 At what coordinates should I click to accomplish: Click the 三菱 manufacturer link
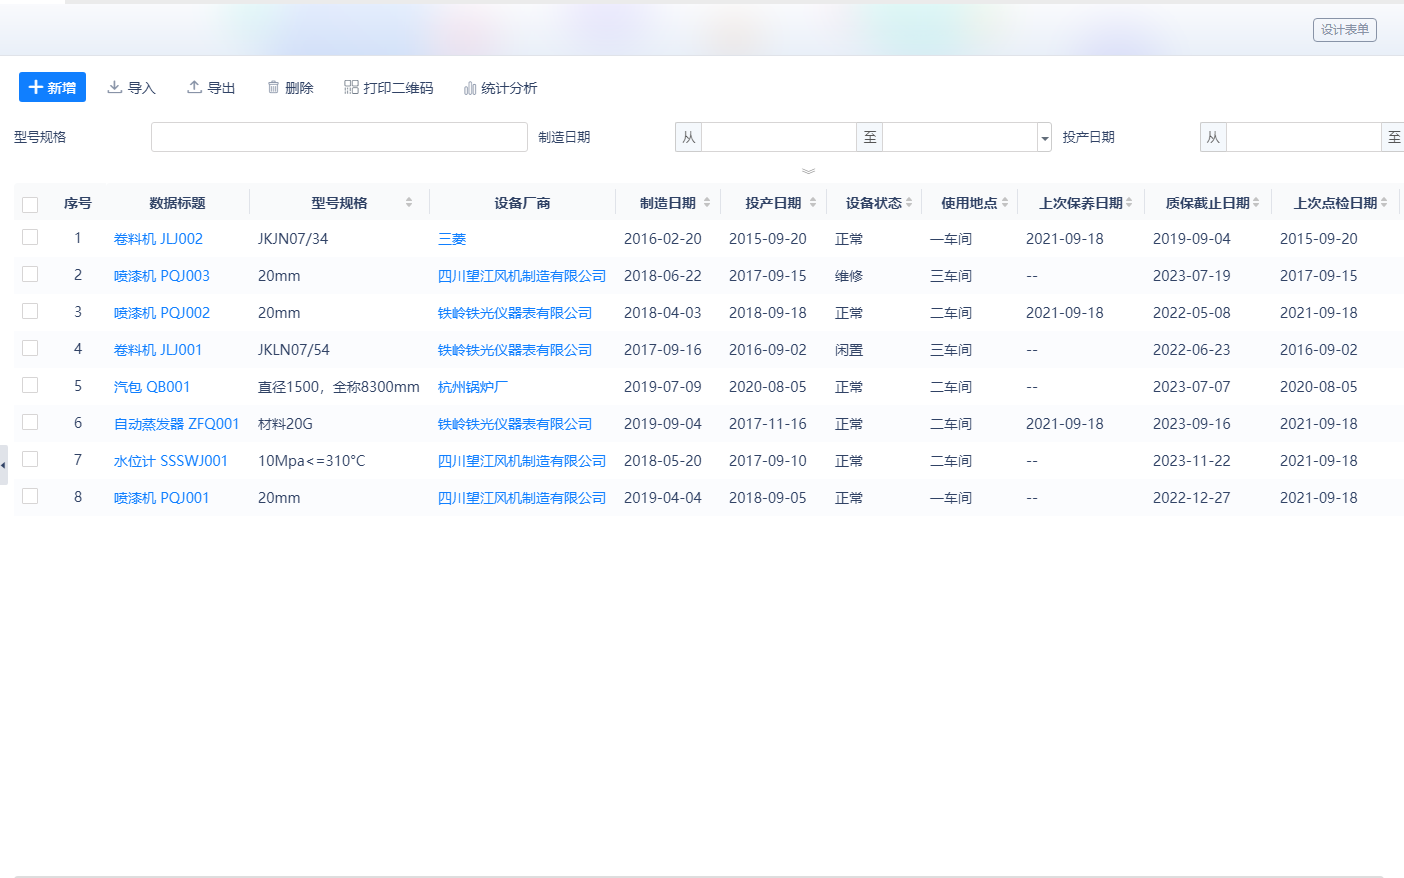tap(452, 239)
